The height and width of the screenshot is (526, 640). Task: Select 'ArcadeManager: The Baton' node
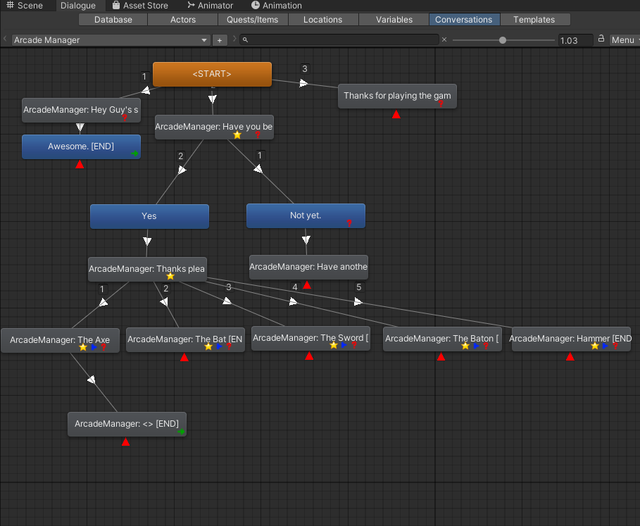click(x=442, y=339)
